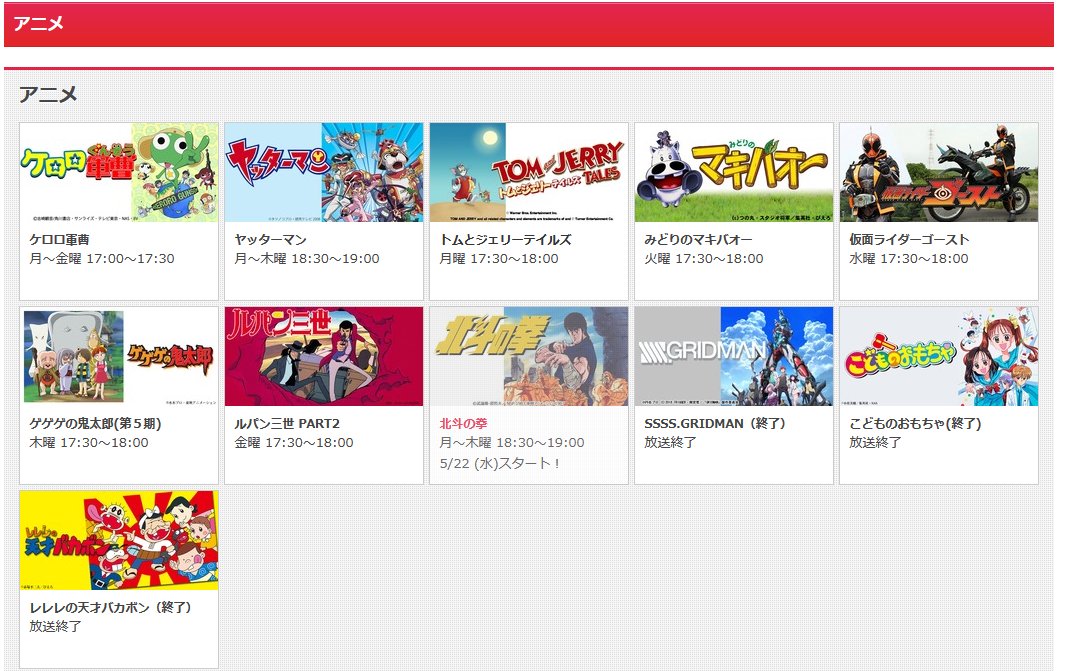The image size is (1068, 671).
Task: Click the レレレの天才バカボン (終了) title link
Action: pos(110,608)
